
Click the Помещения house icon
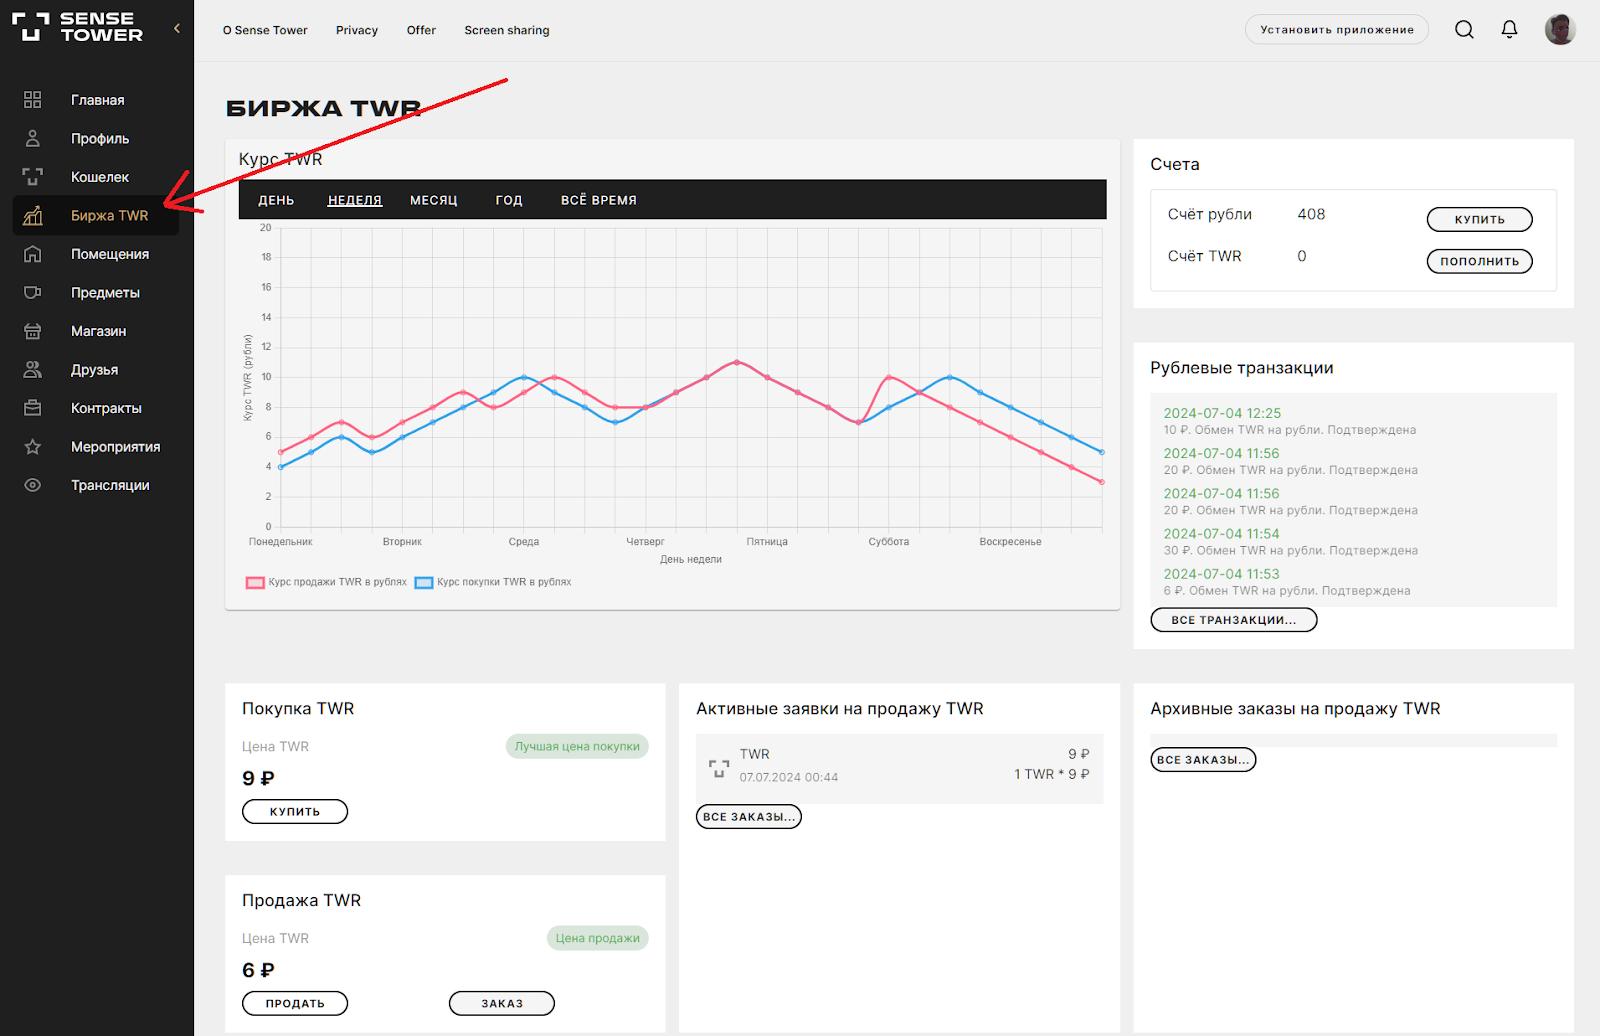pyautogui.click(x=33, y=254)
